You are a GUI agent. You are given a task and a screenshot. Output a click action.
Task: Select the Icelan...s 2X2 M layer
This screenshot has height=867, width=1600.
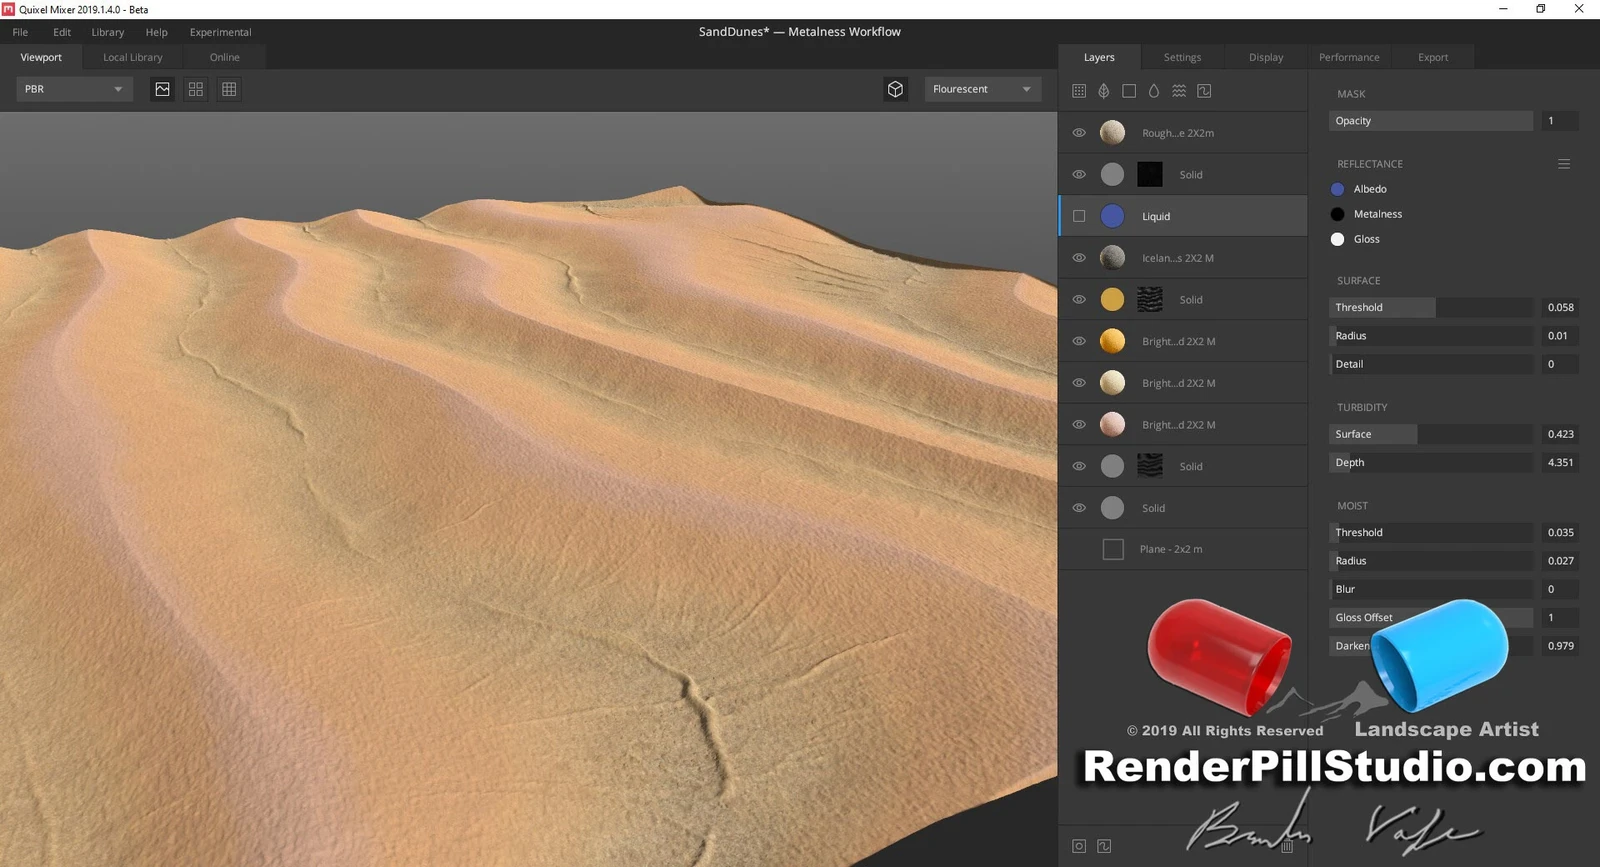(x=1183, y=258)
